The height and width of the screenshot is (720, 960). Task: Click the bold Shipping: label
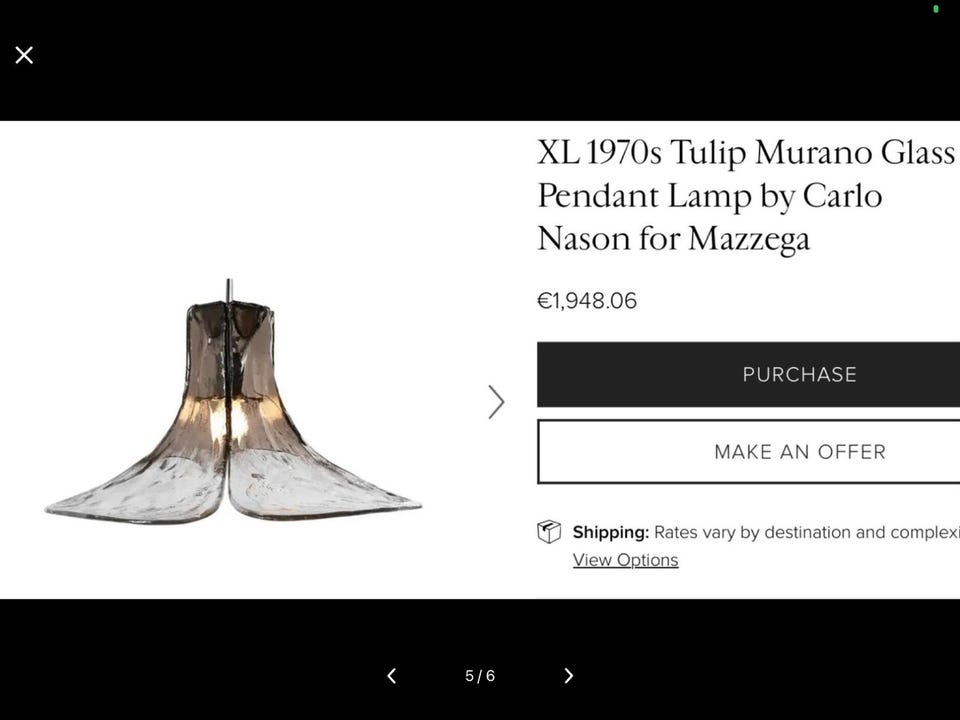click(610, 532)
